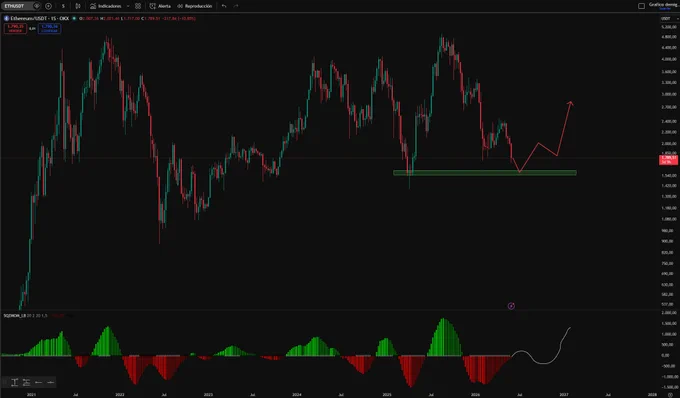Open the indicator templates grid icon

[138, 6]
